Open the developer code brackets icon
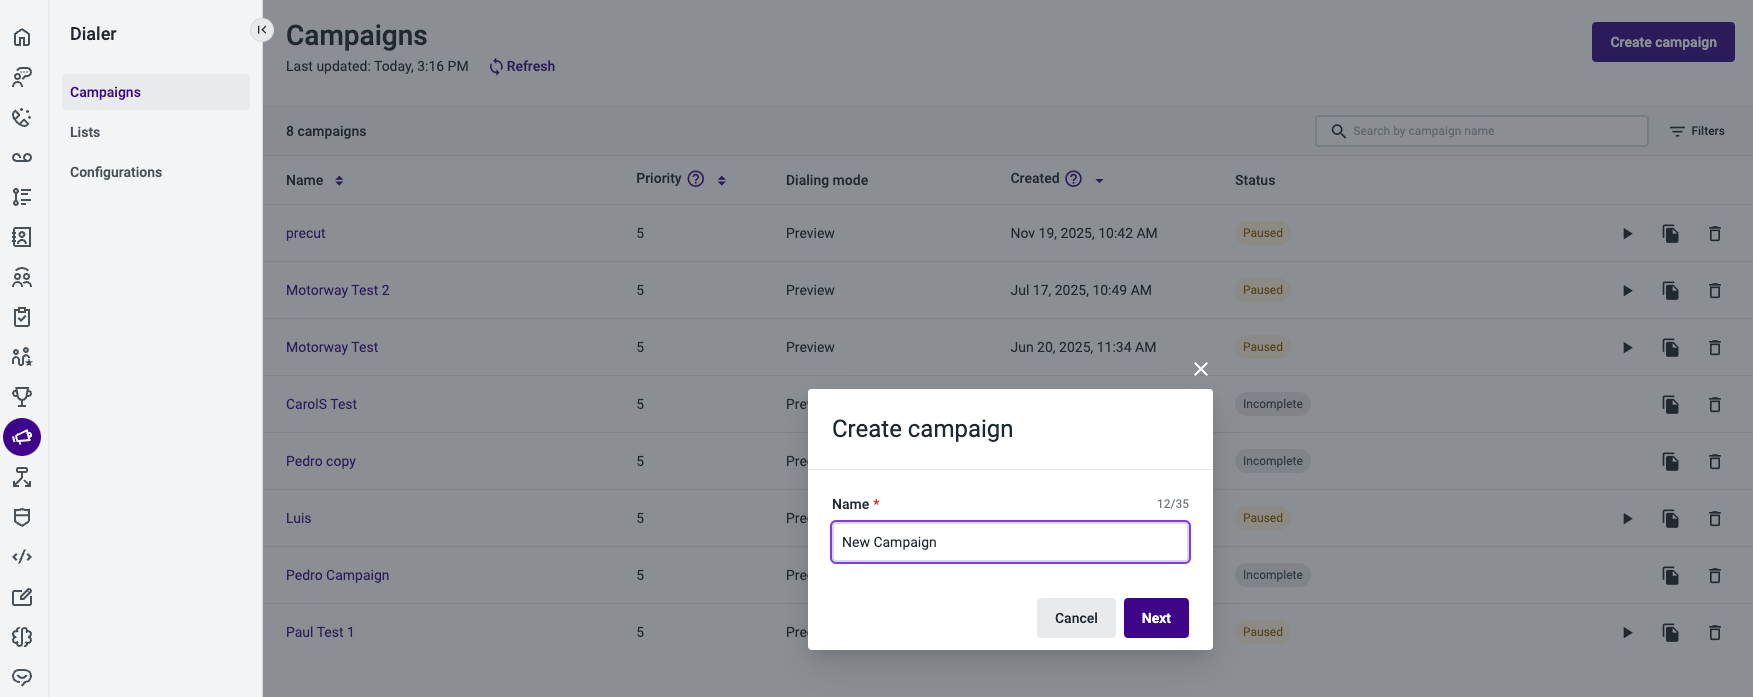The height and width of the screenshot is (697, 1753). [x=22, y=557]
